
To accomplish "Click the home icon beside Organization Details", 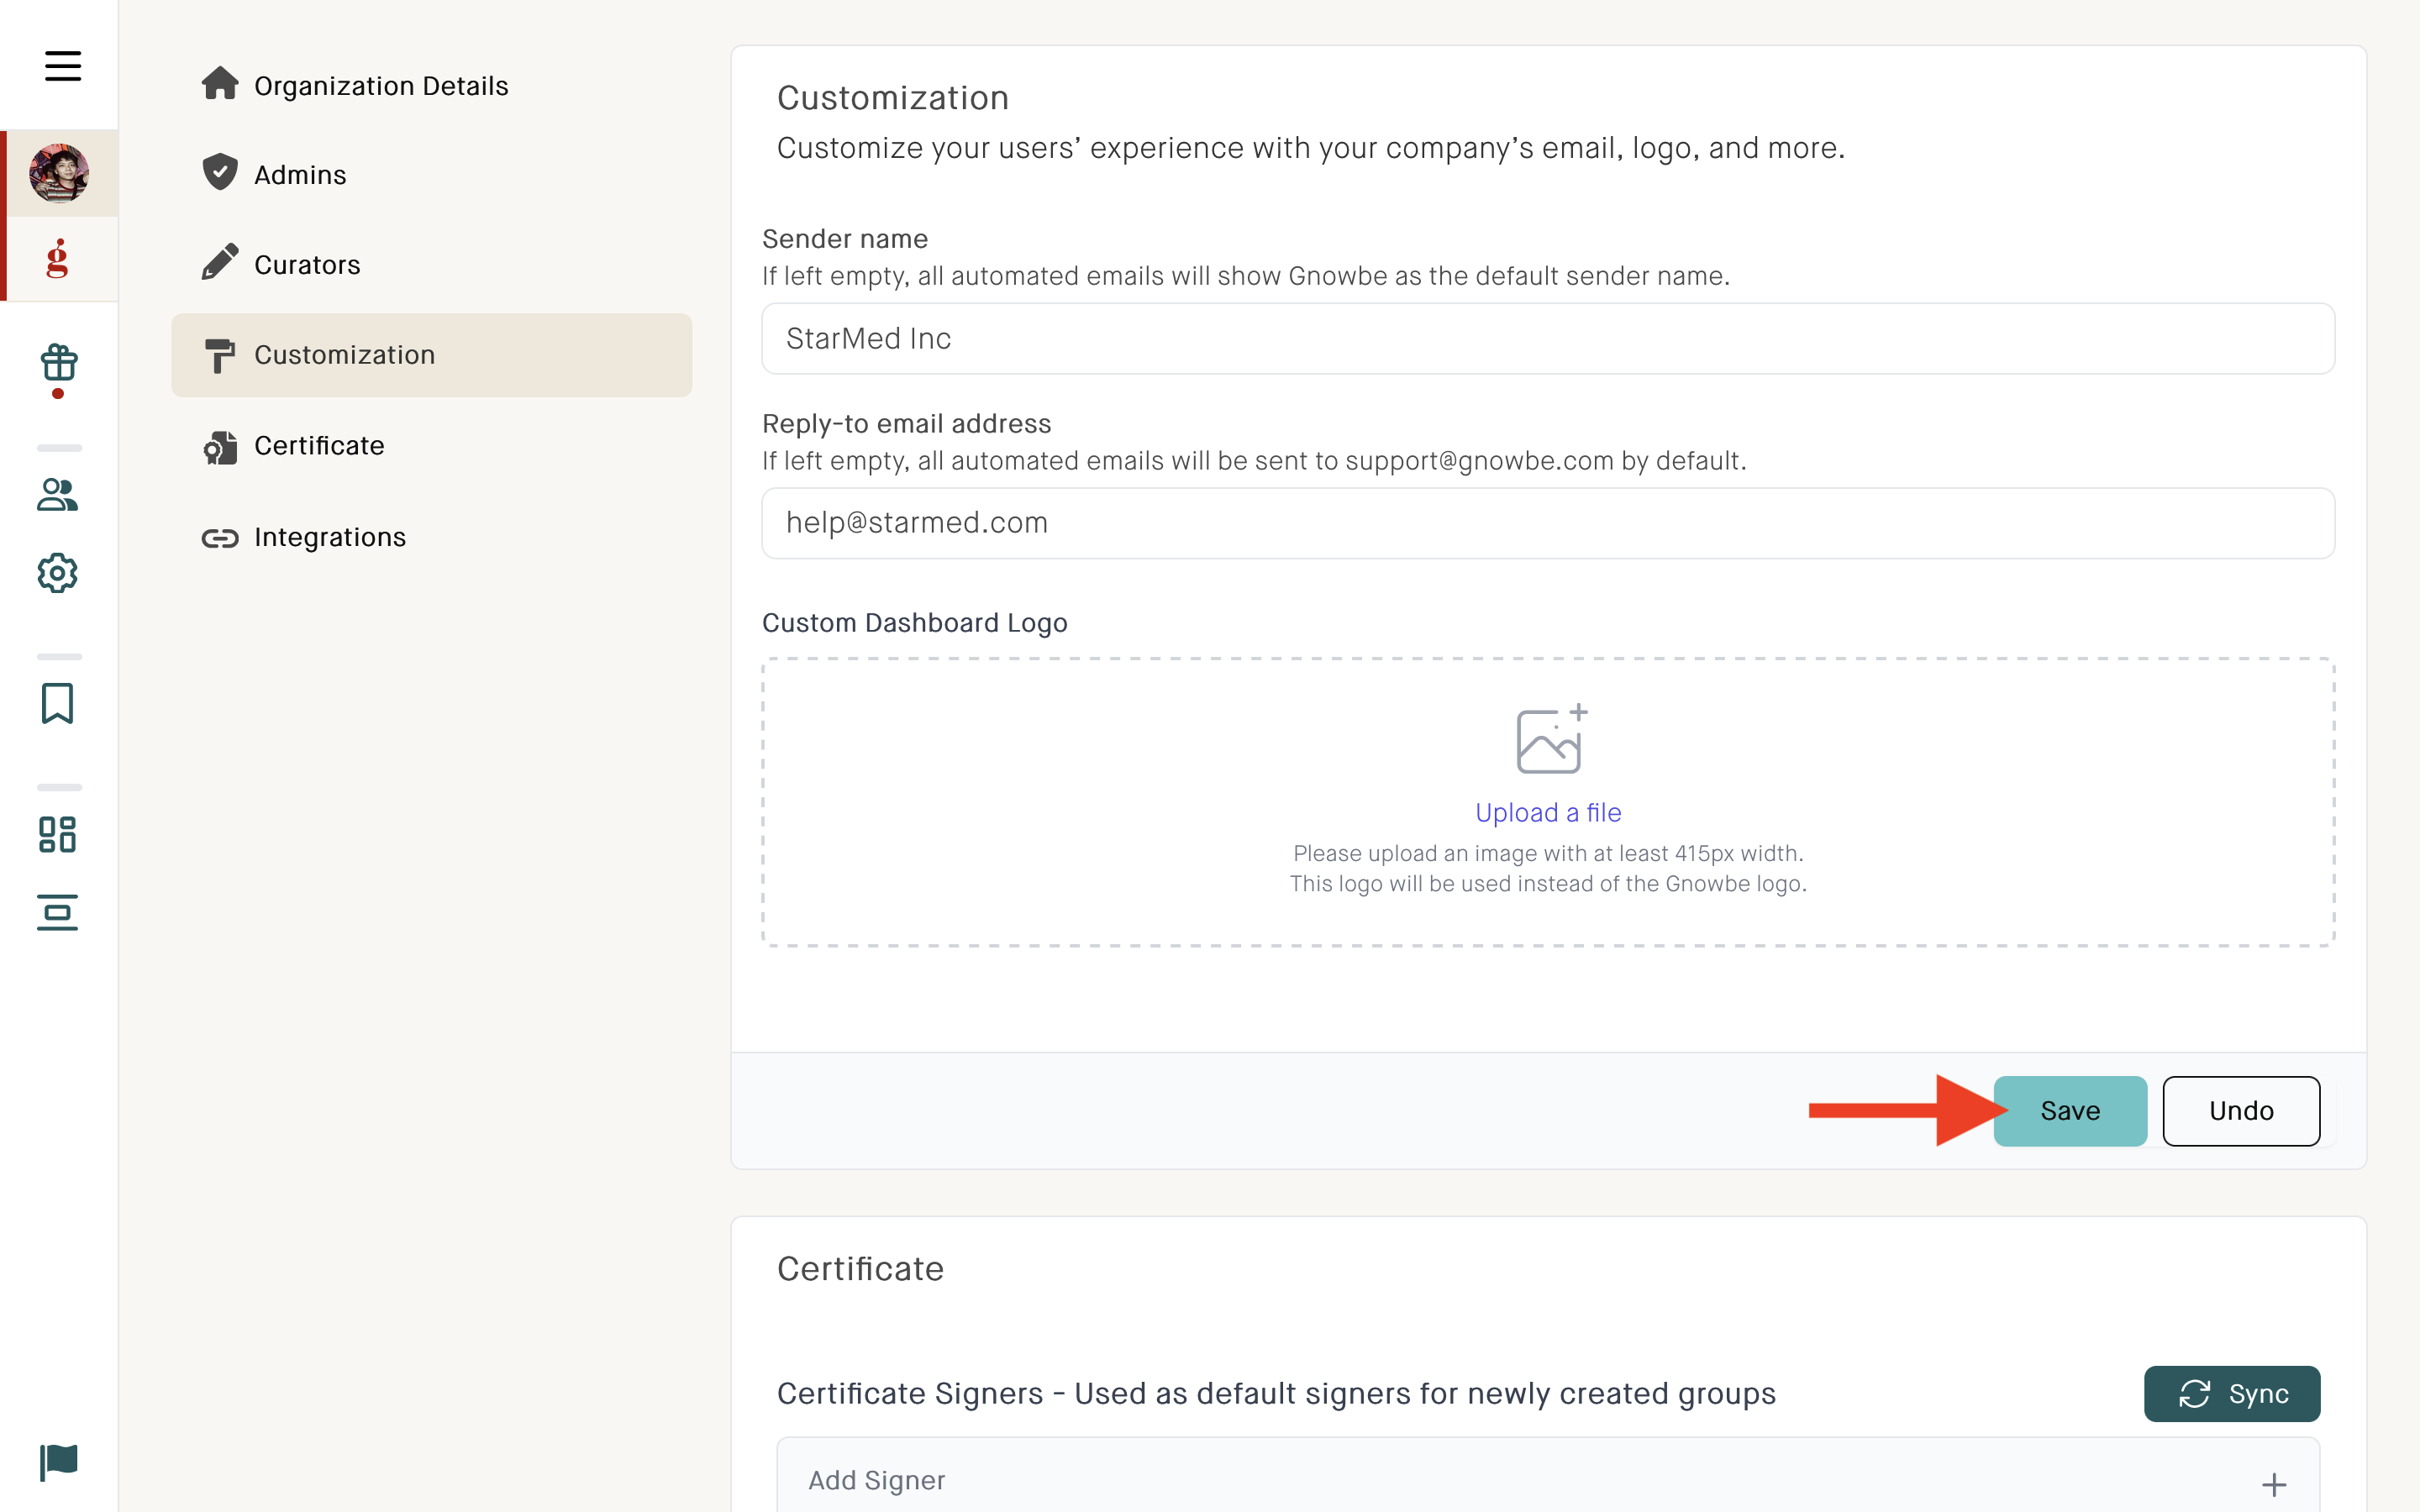I will (220, 84).
